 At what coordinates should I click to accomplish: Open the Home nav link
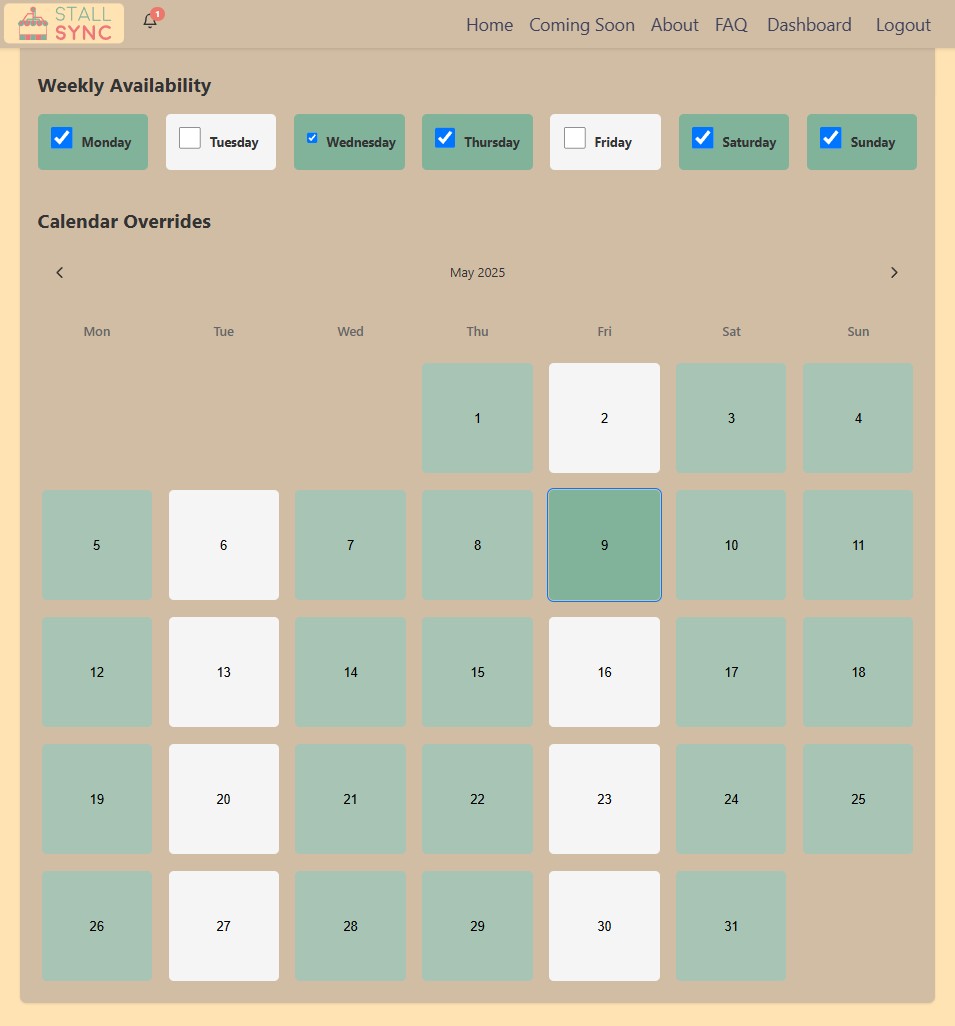tap(490, 25)
